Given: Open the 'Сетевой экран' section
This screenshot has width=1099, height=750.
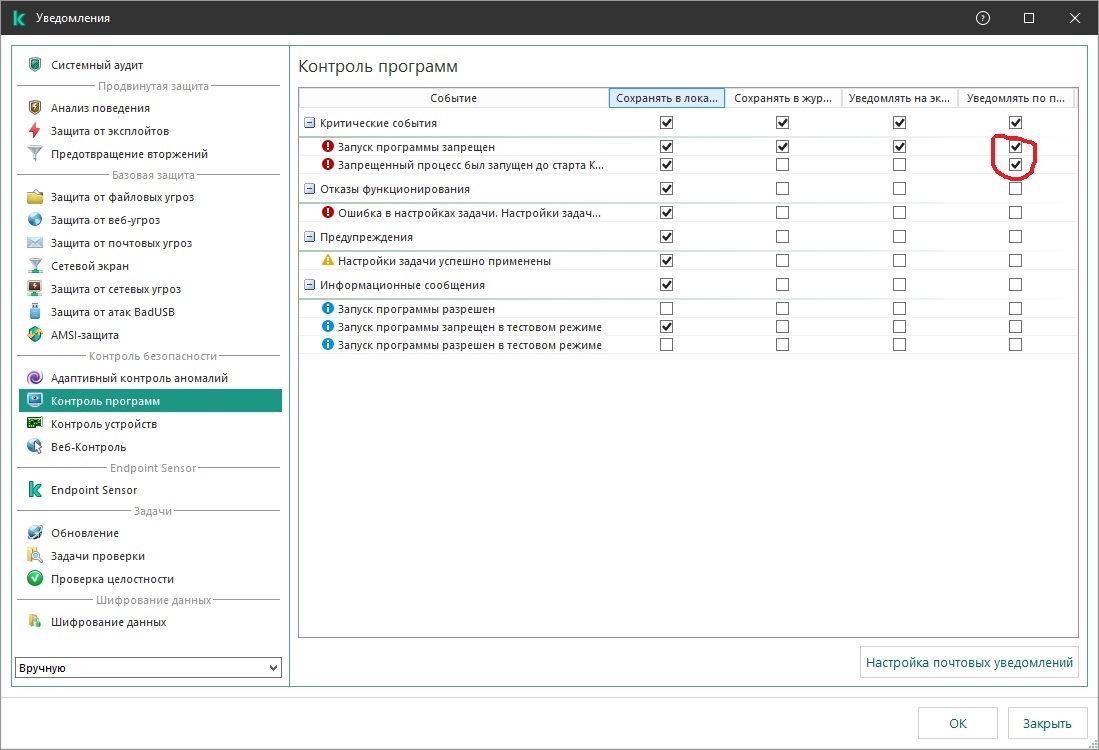Looking at the screenshot, I should point(89,266).
